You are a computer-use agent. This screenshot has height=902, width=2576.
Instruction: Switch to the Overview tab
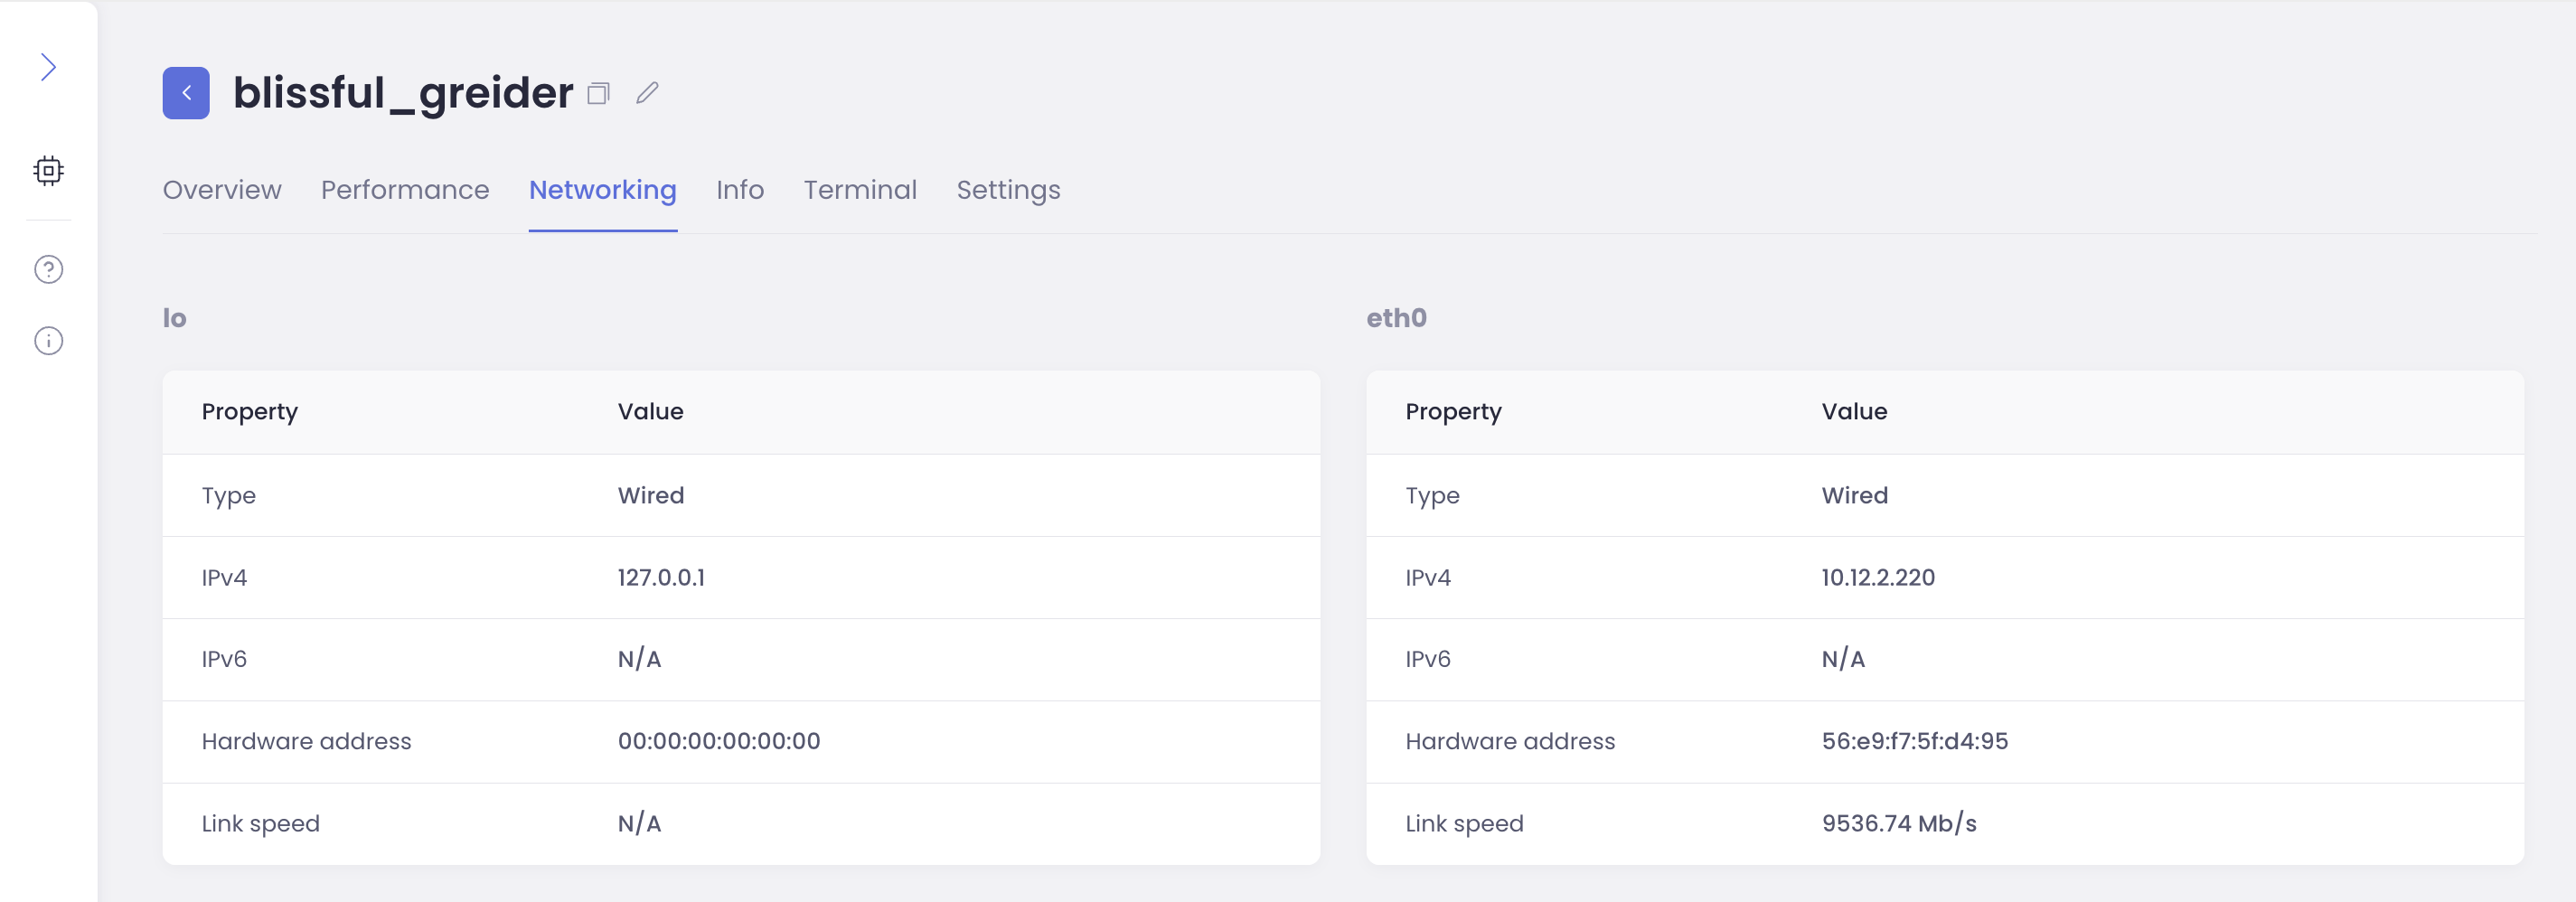222,190
